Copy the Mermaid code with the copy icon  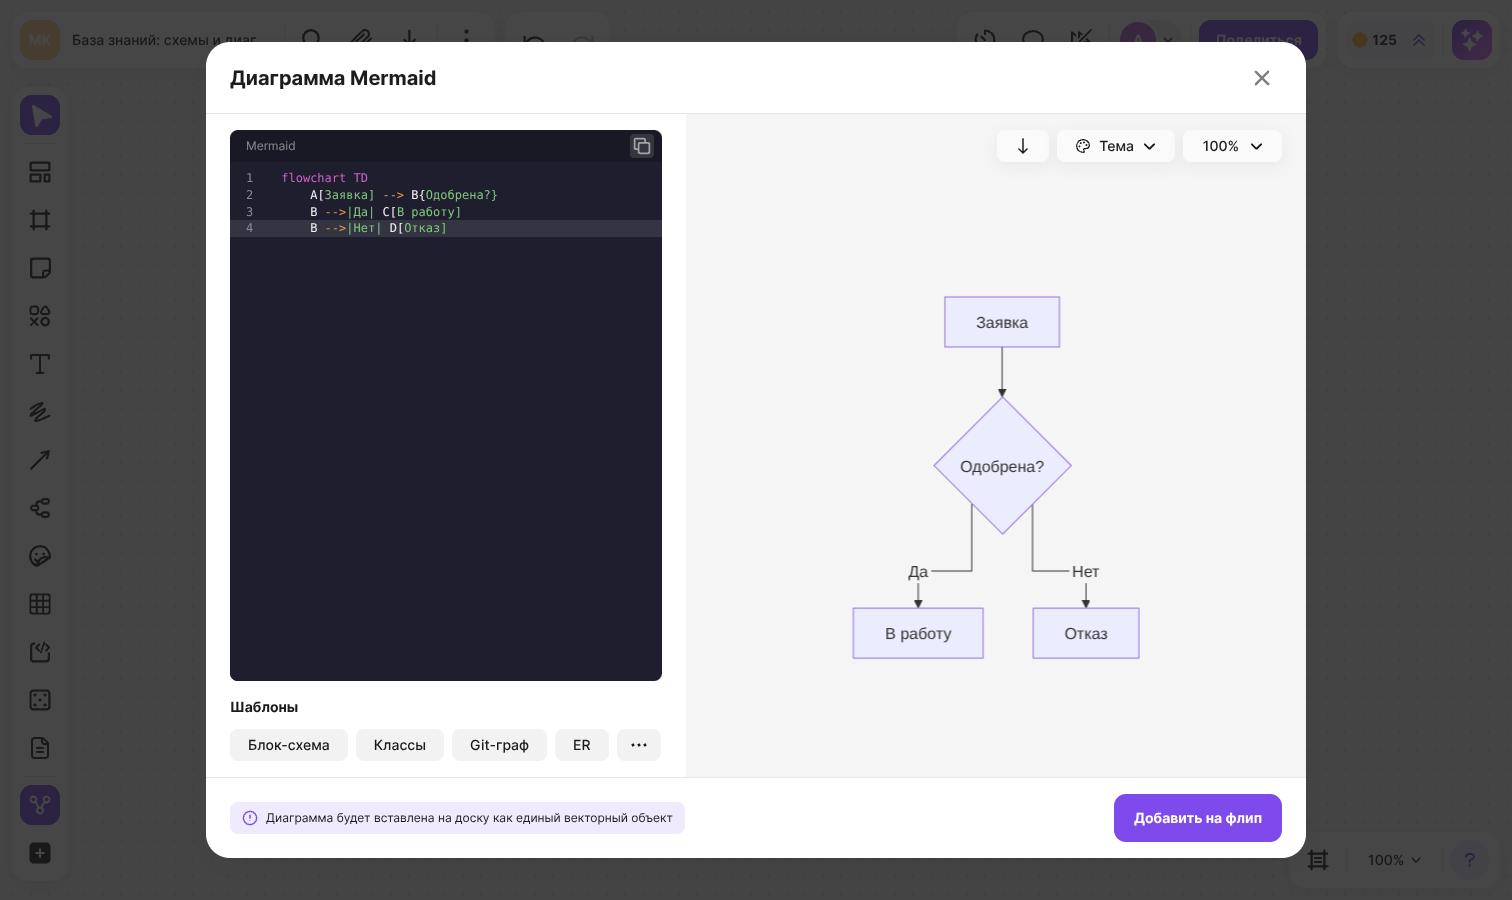tap(642, 146)
